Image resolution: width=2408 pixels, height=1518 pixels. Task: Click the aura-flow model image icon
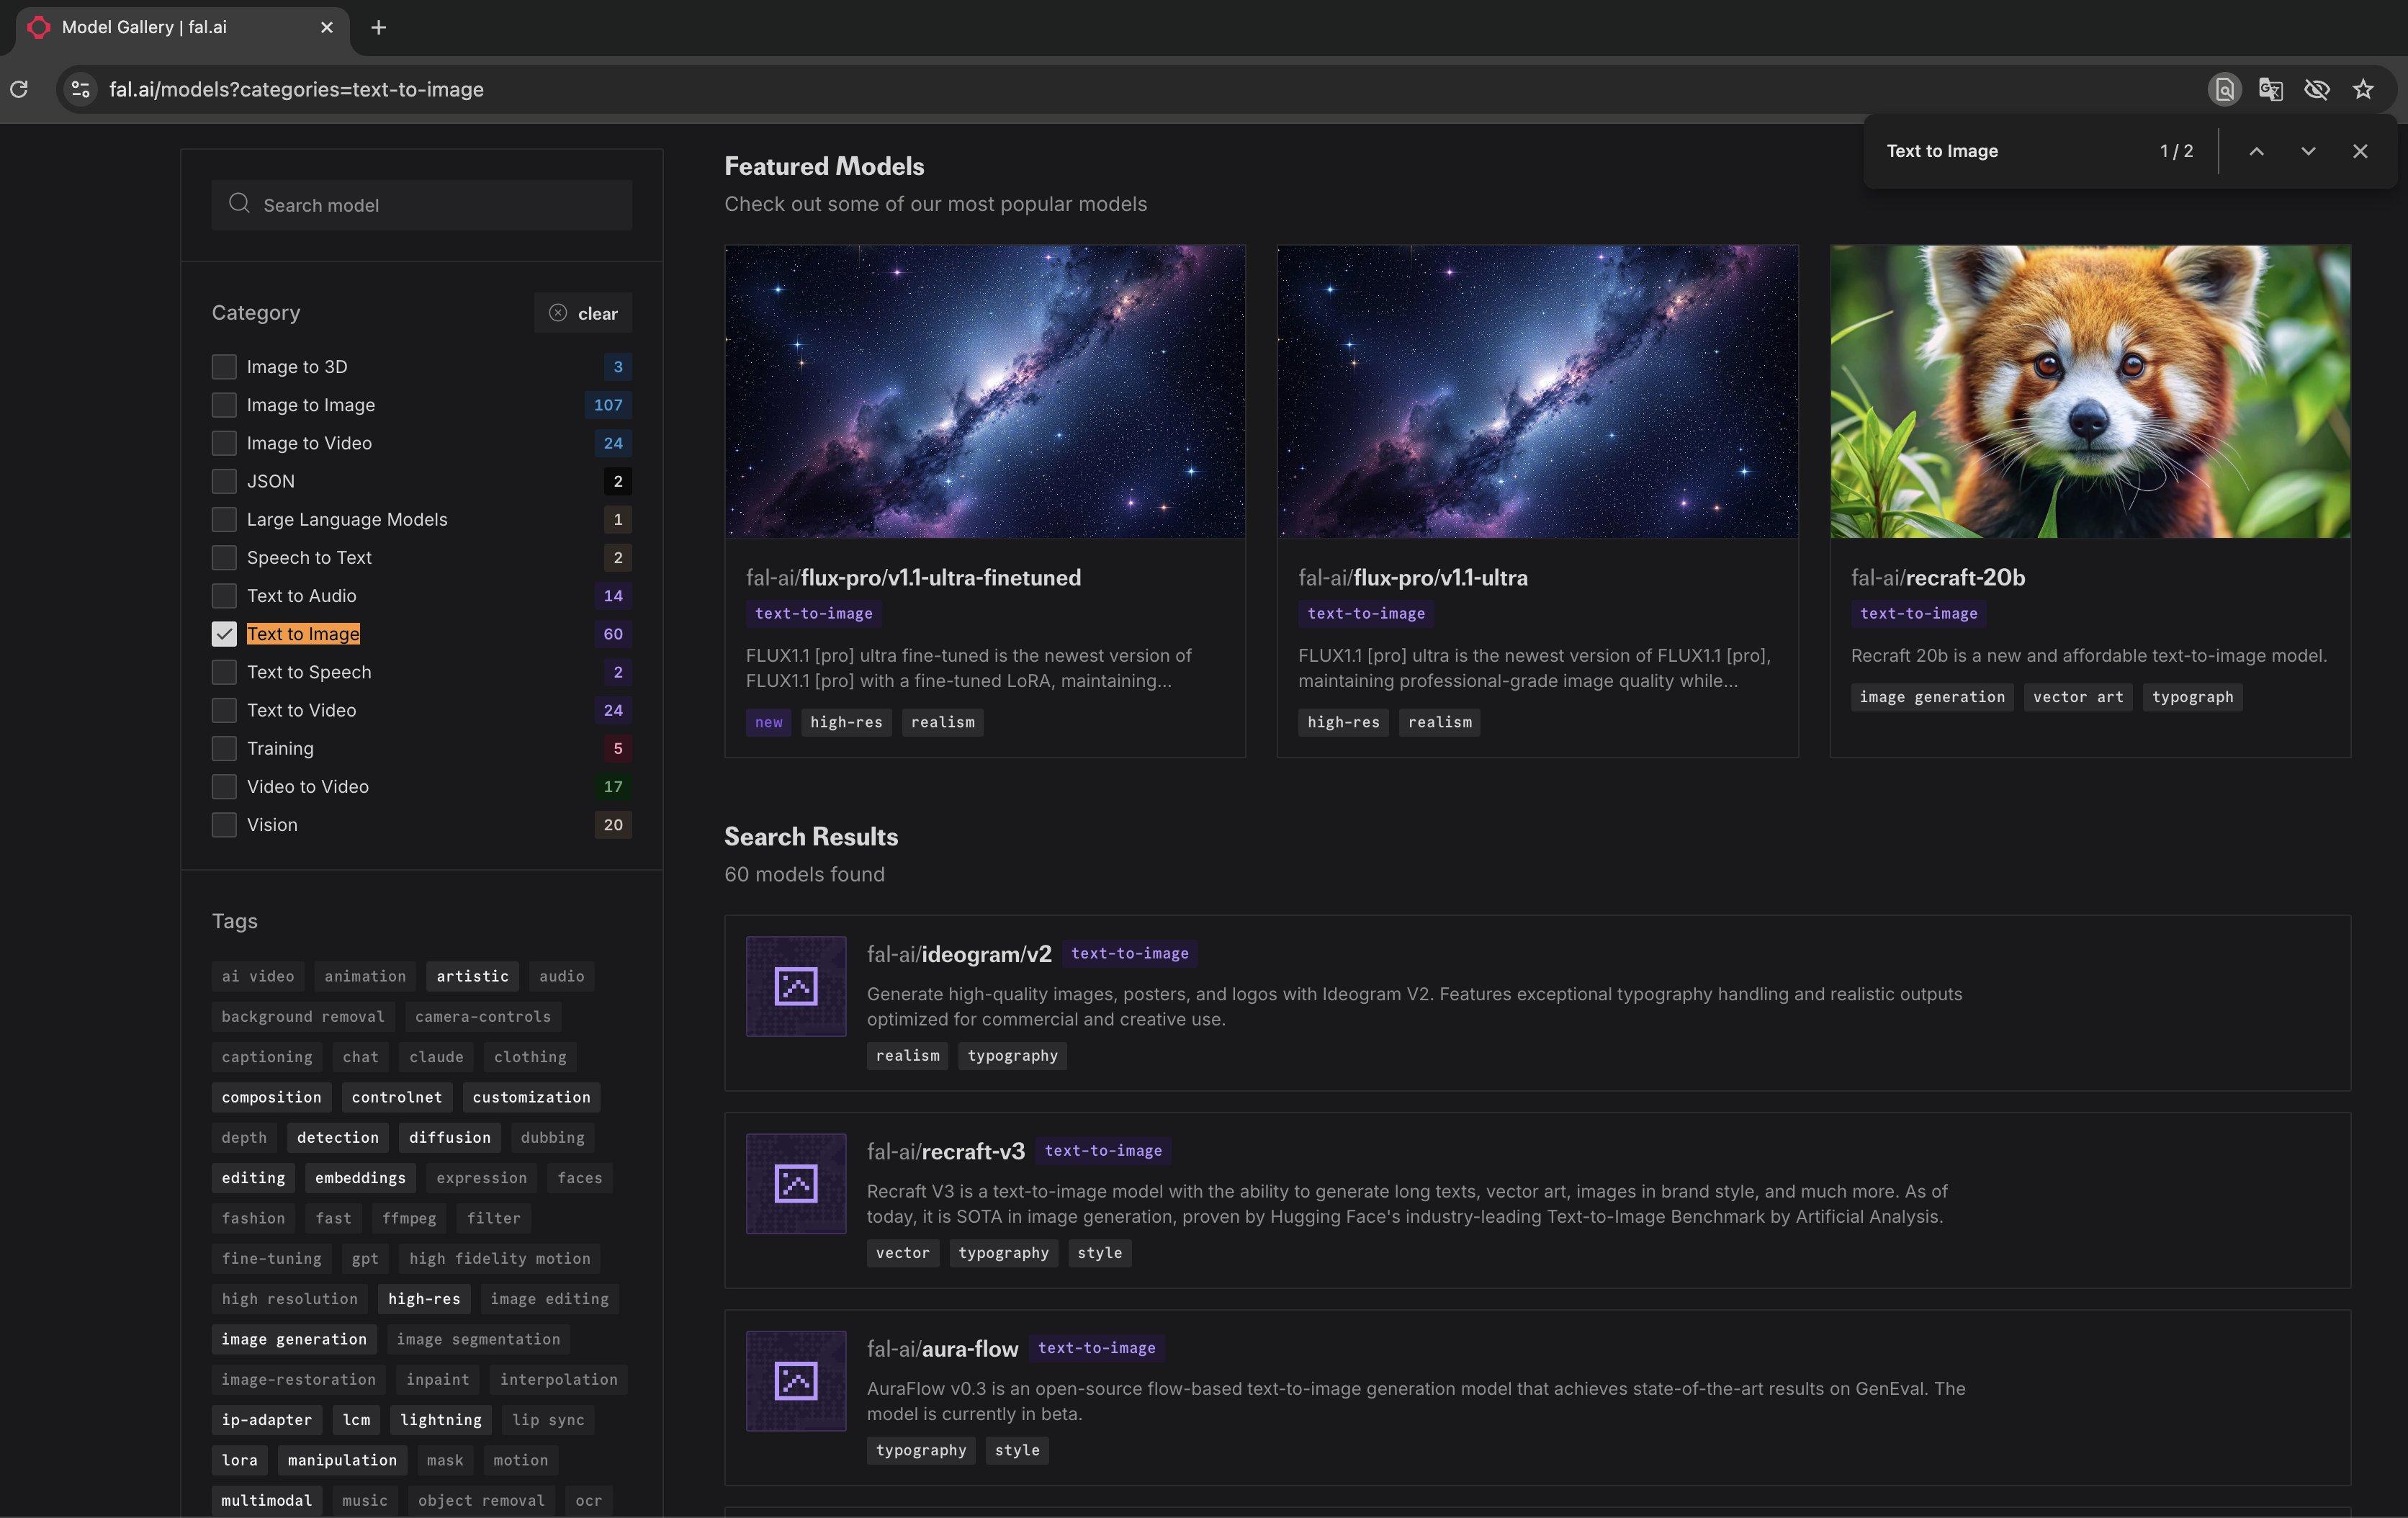(796, 1380)
